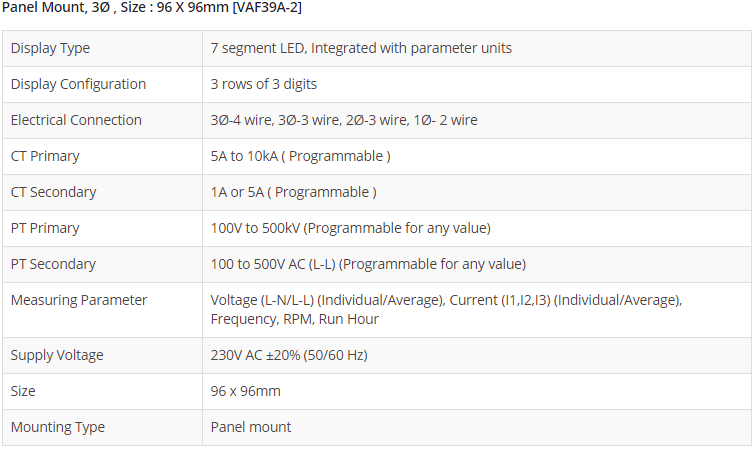Screen dimensions: 756x449
Task: Click the PT Secondary label
Action: (53, 264)
